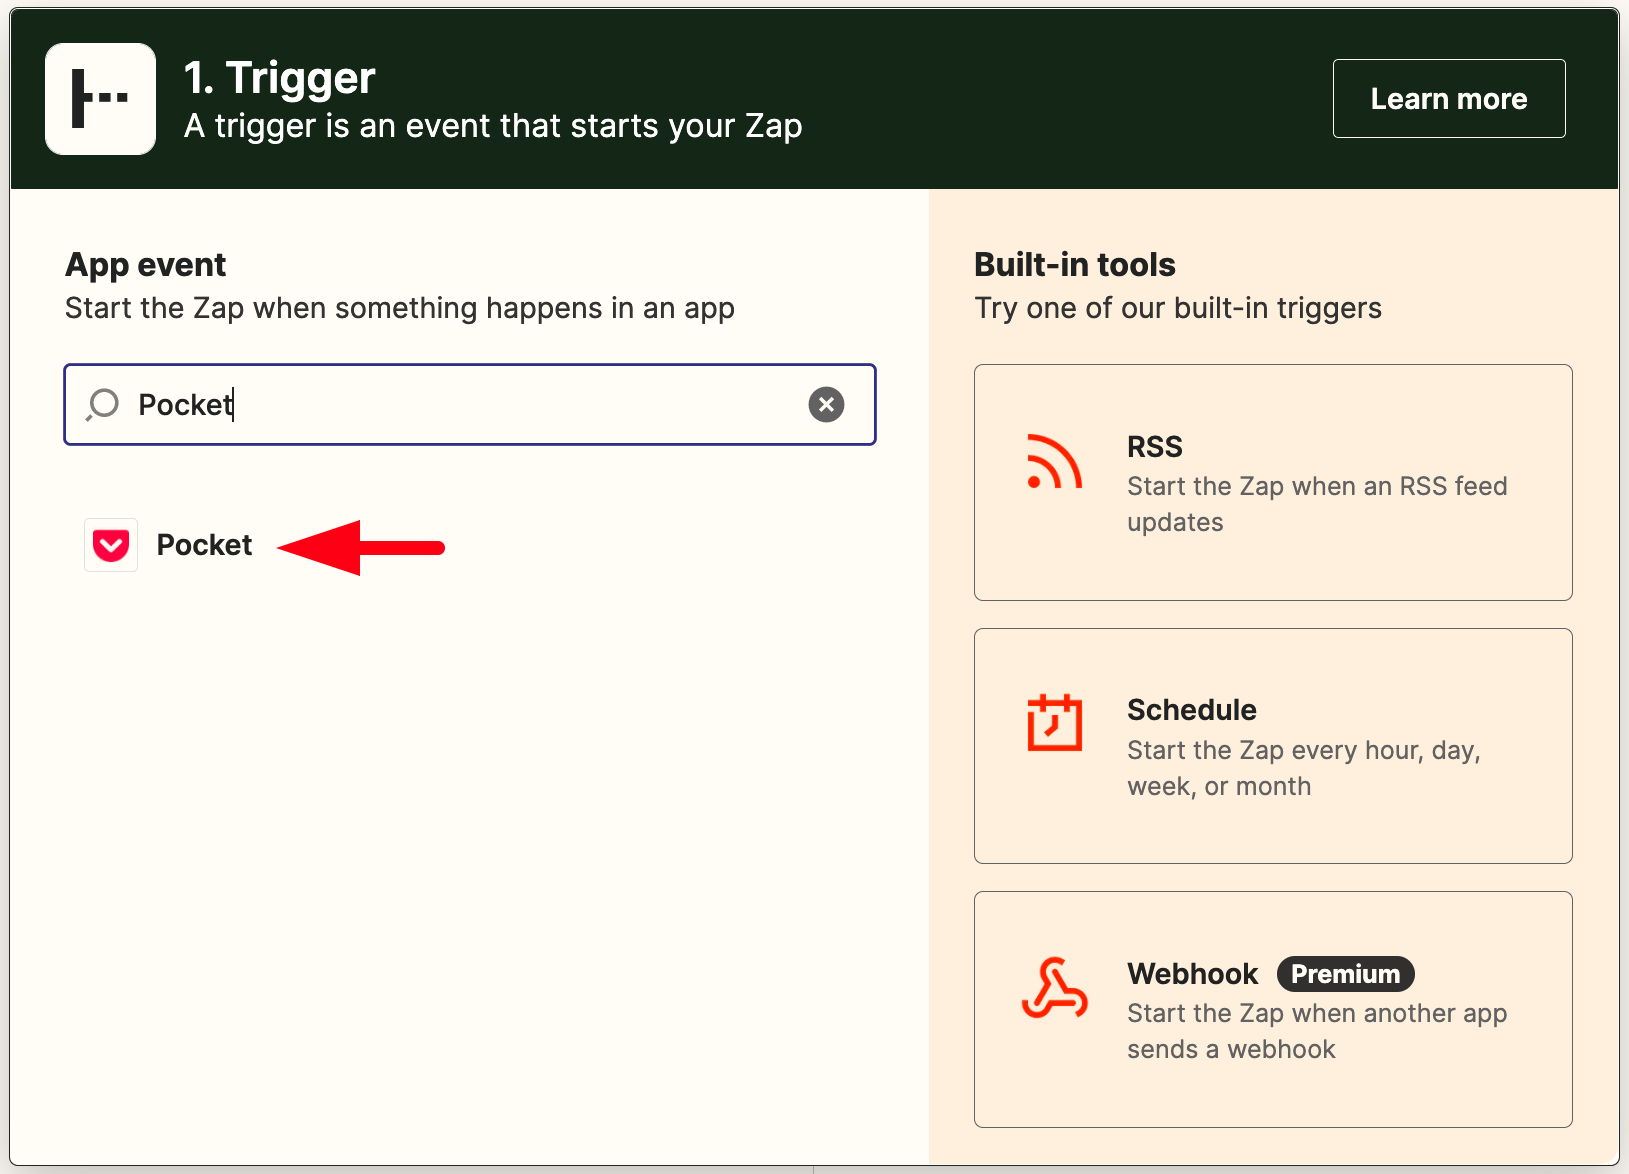This screenshot has width=1629, height=1174.
Task: Click 'Start the Zap when an RSS feed updates' text
Action: click(1317, 504)
